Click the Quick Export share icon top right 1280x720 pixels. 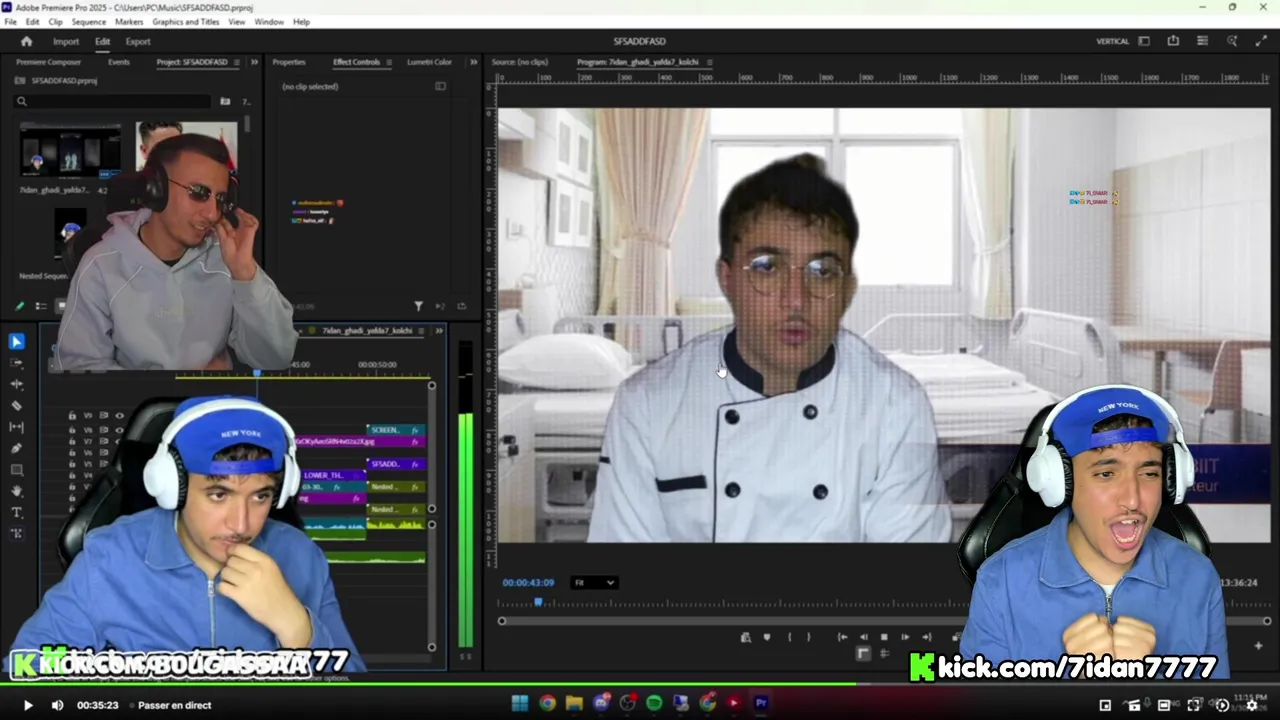[1173, 41]
